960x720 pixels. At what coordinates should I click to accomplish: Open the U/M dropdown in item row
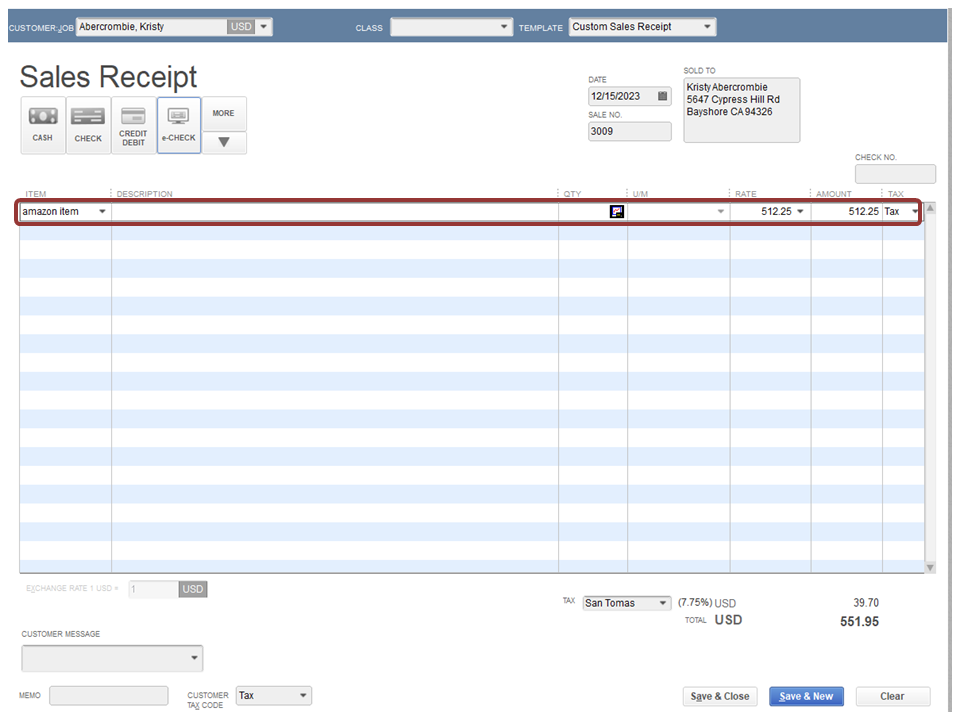tap(721, 211)
